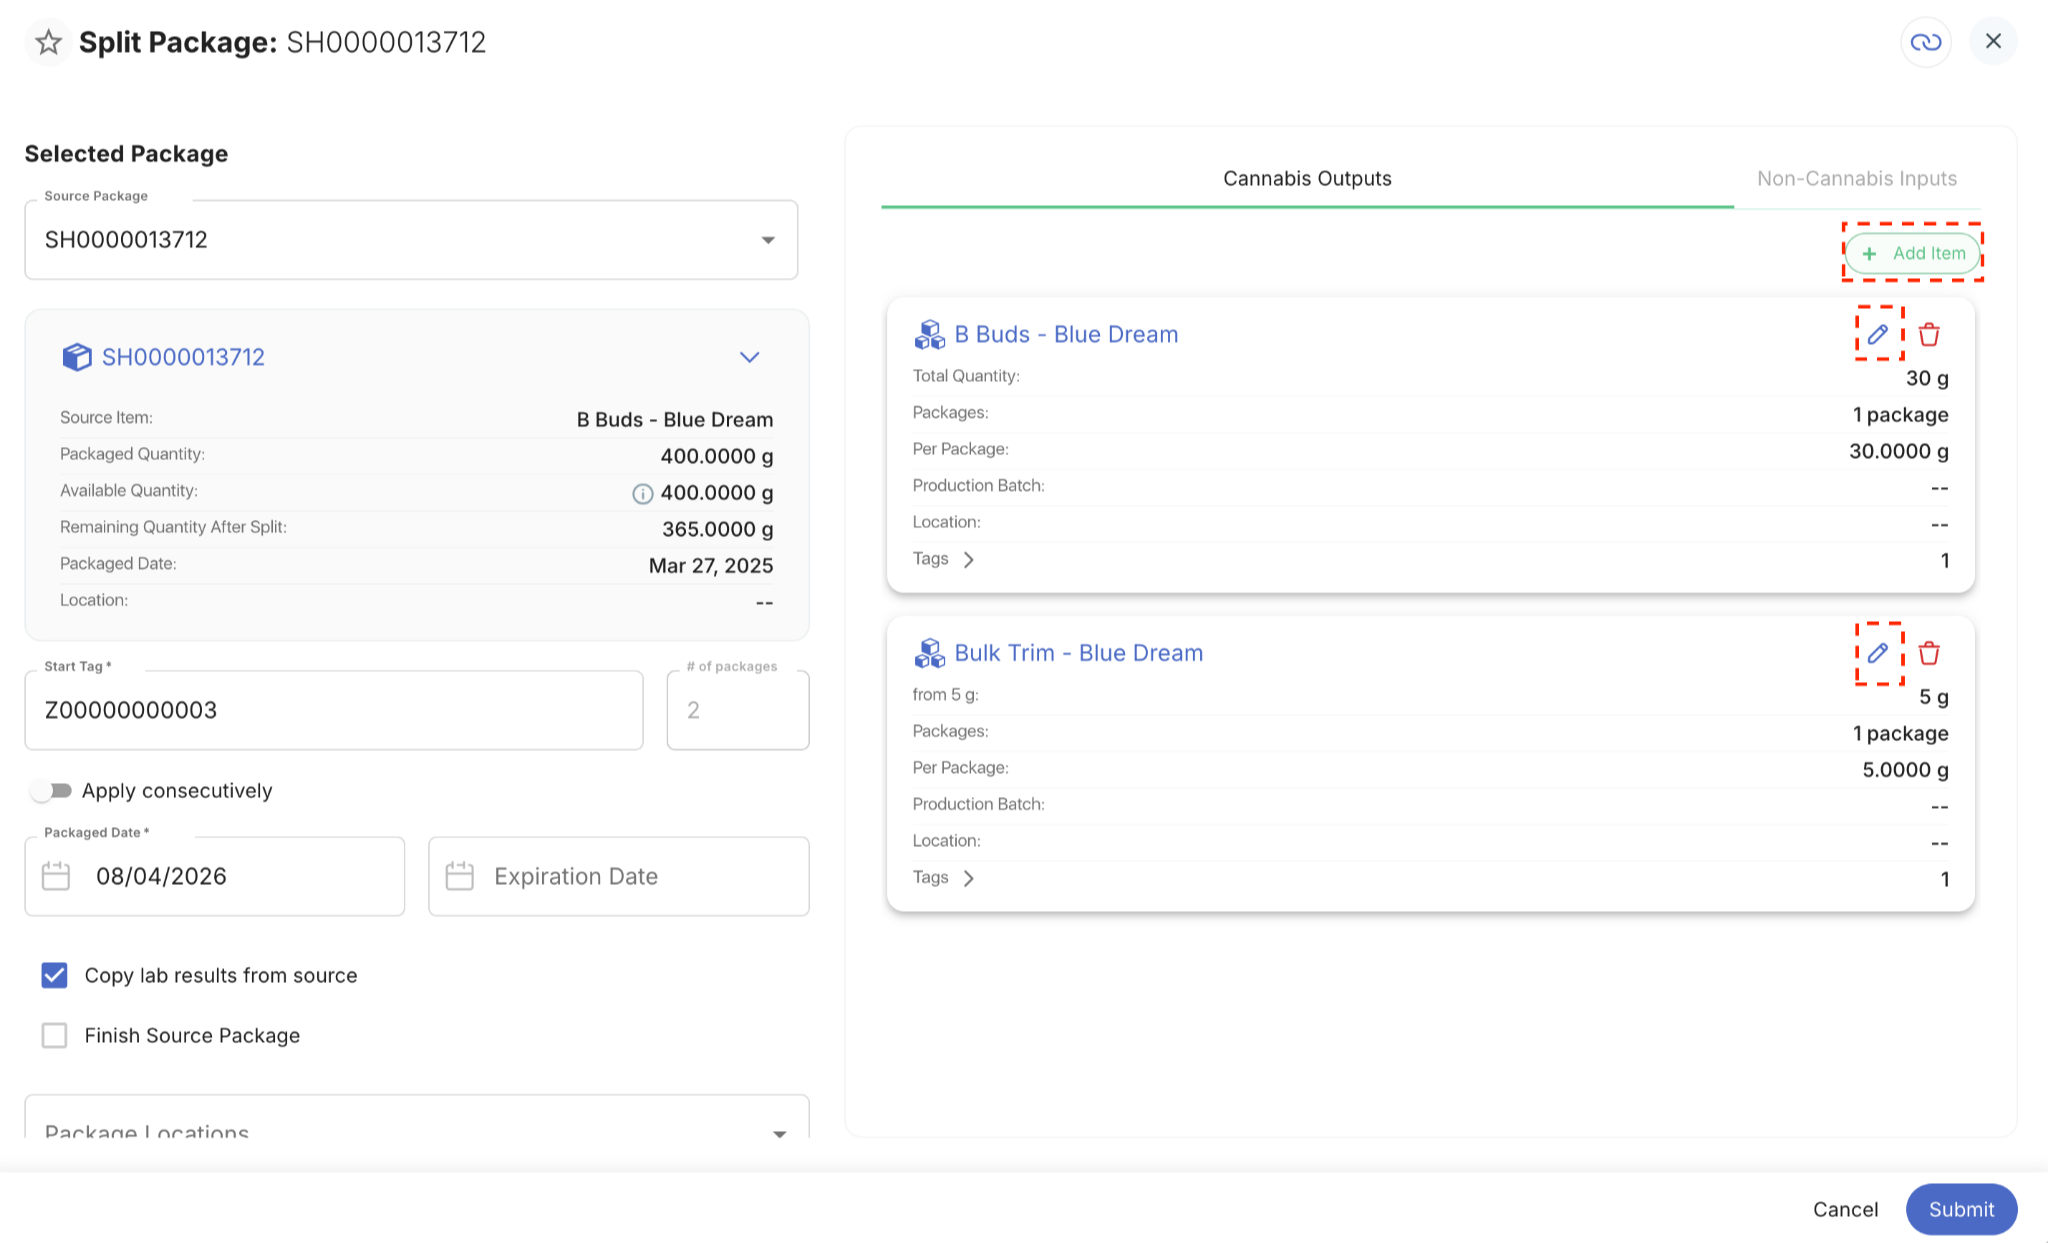Open the Source Package dropdown
Screen dimensions: 2048x1243
pos(411,240)
